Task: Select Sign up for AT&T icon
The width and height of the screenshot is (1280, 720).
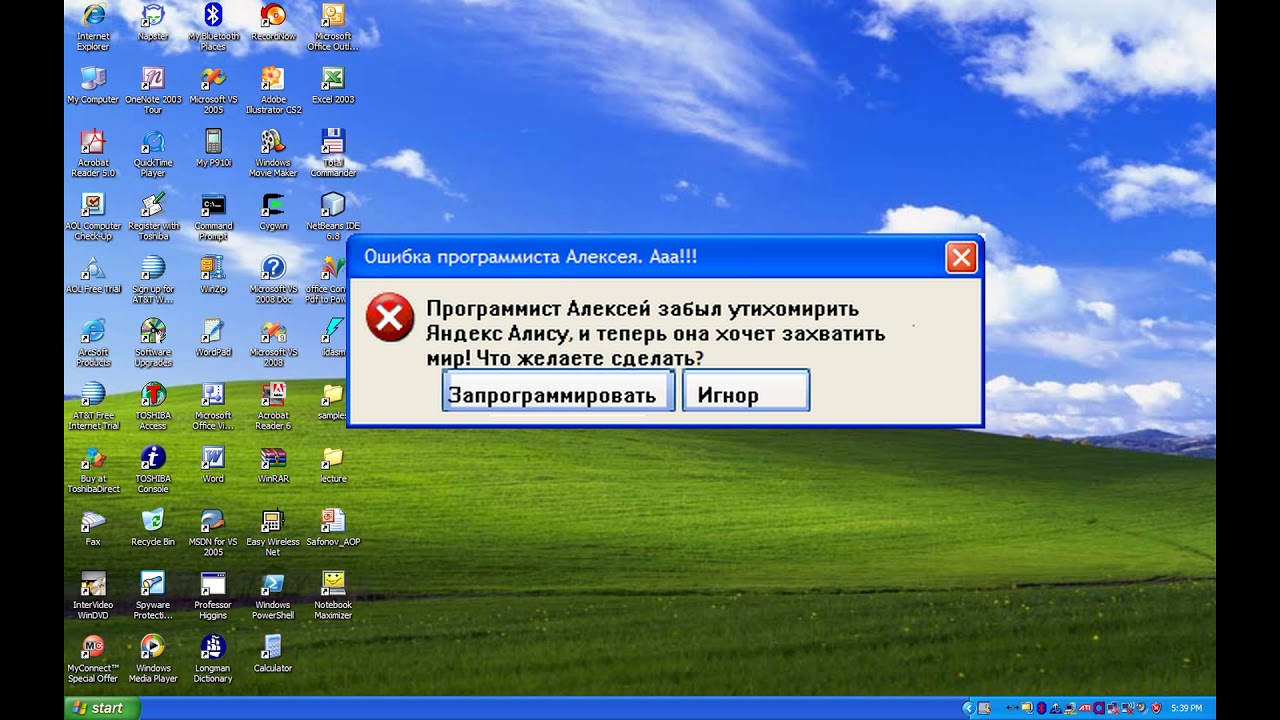Action: coord(153,279)
